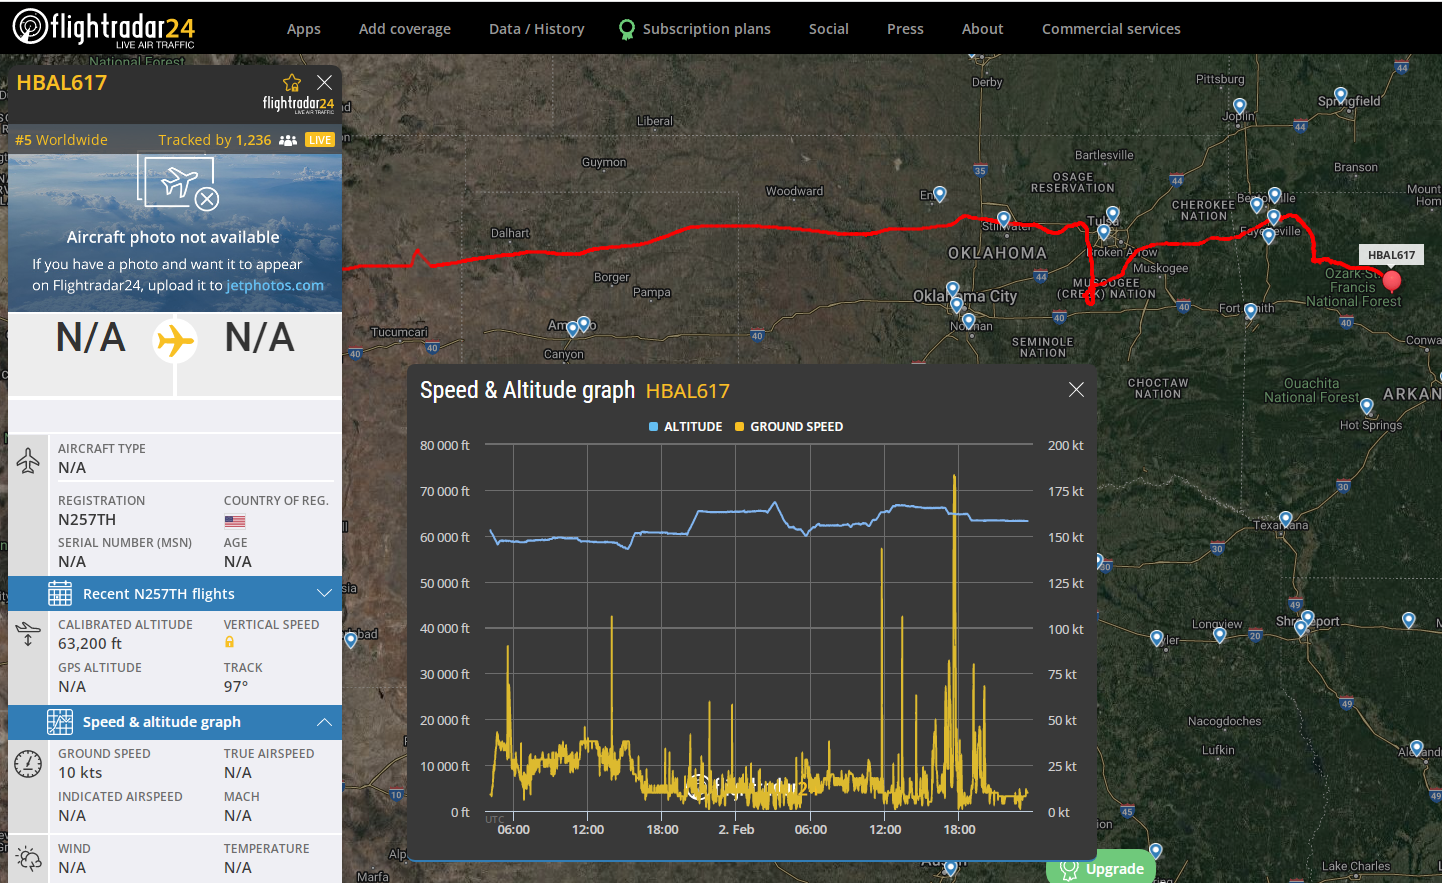Collapse the Speed & altitude graph section

coord(175,722)
